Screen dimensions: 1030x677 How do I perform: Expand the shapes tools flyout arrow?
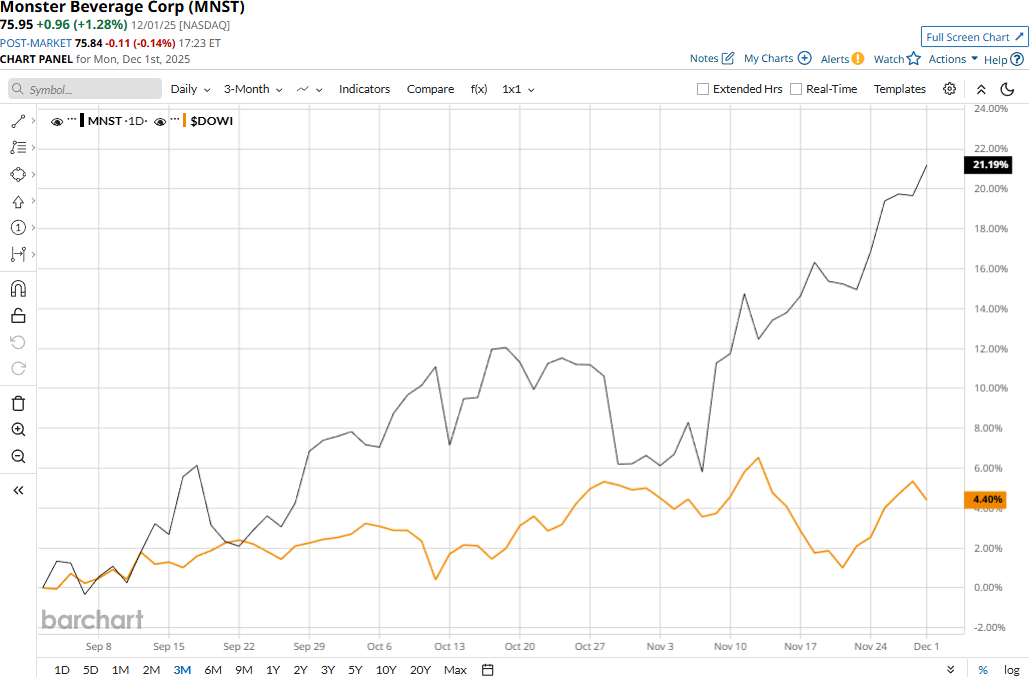point(33,175)
